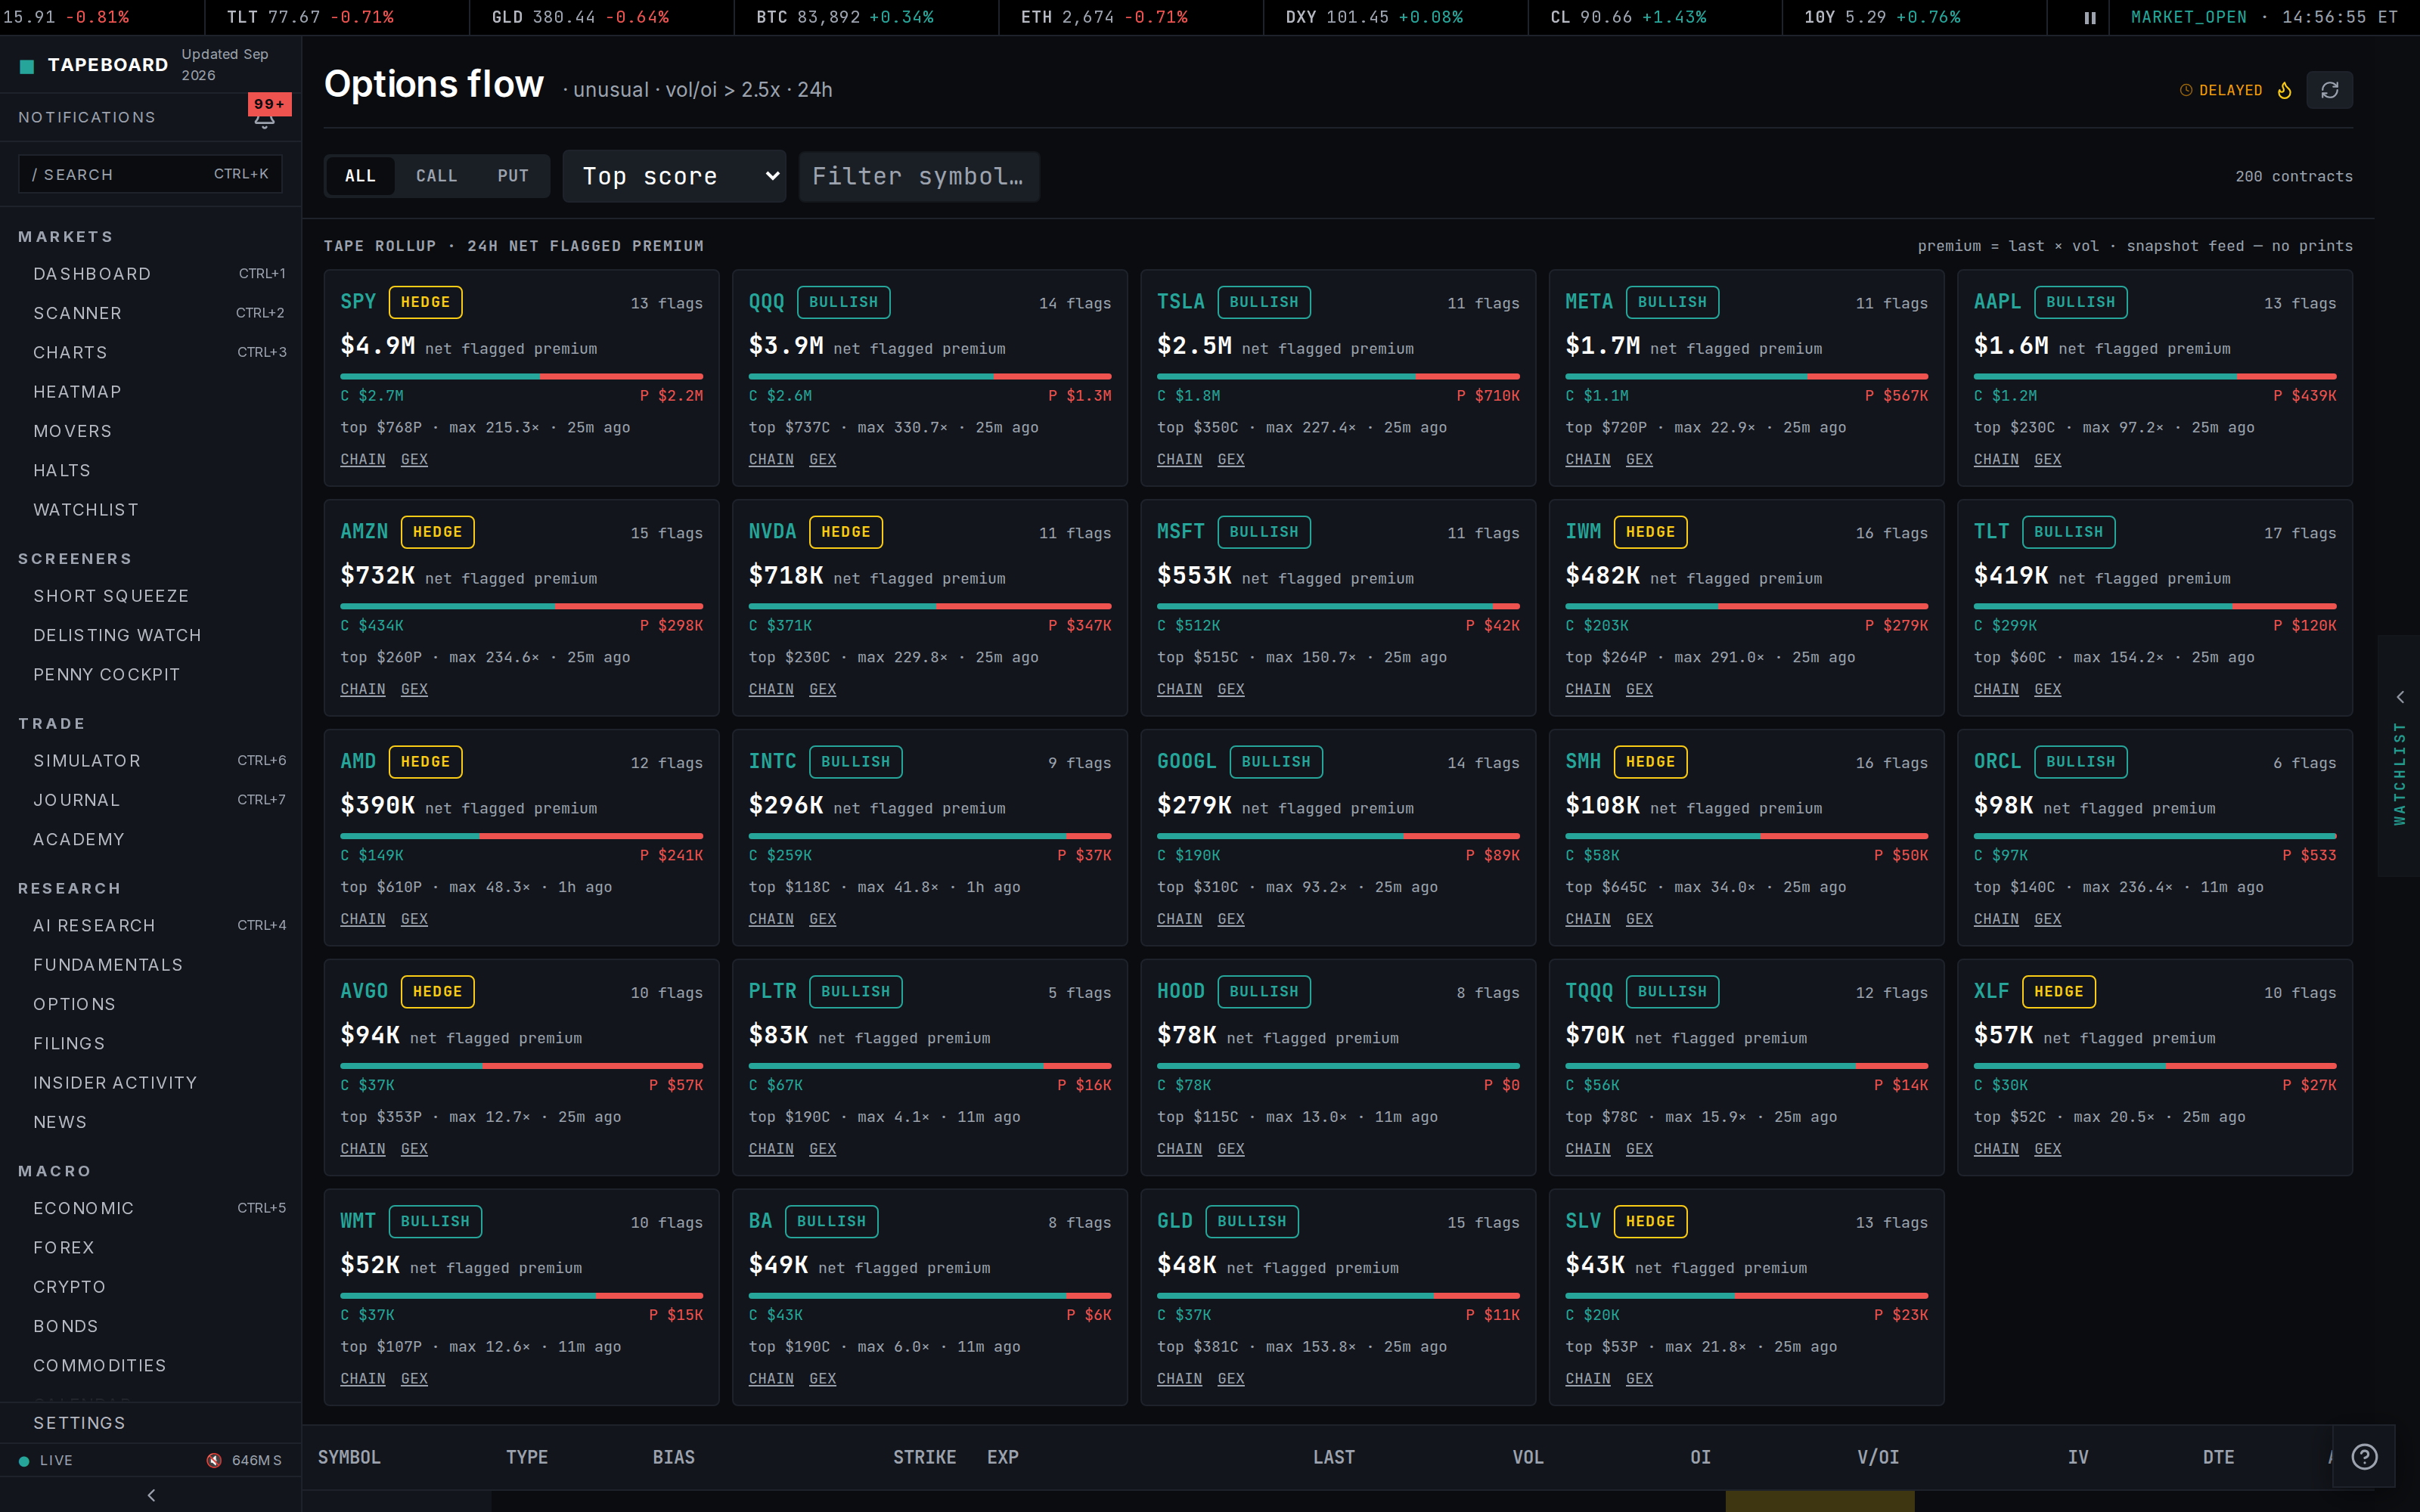Click the XLF HEDGE badge
Viewport: 2420px width, 1512px height.
(x=2058, y=992)
